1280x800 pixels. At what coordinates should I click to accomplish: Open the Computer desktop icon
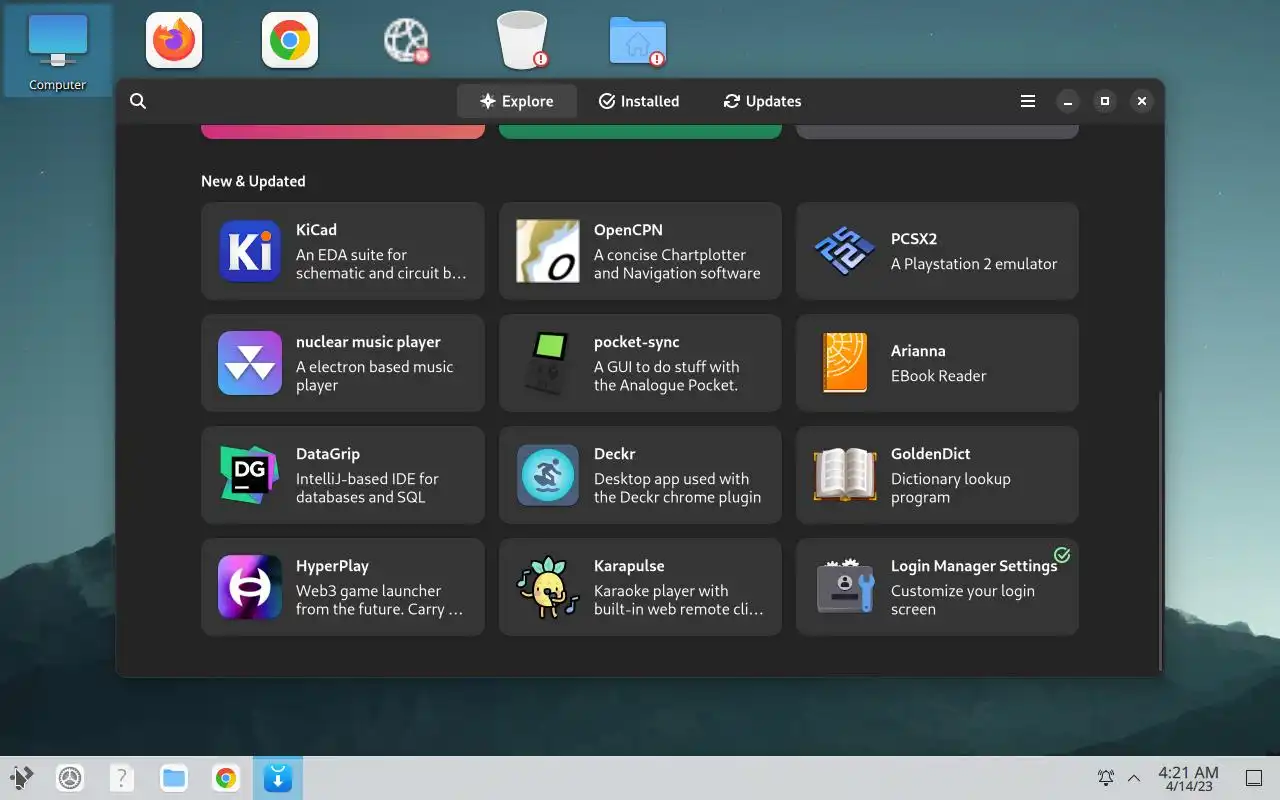(x=57, y=51)
